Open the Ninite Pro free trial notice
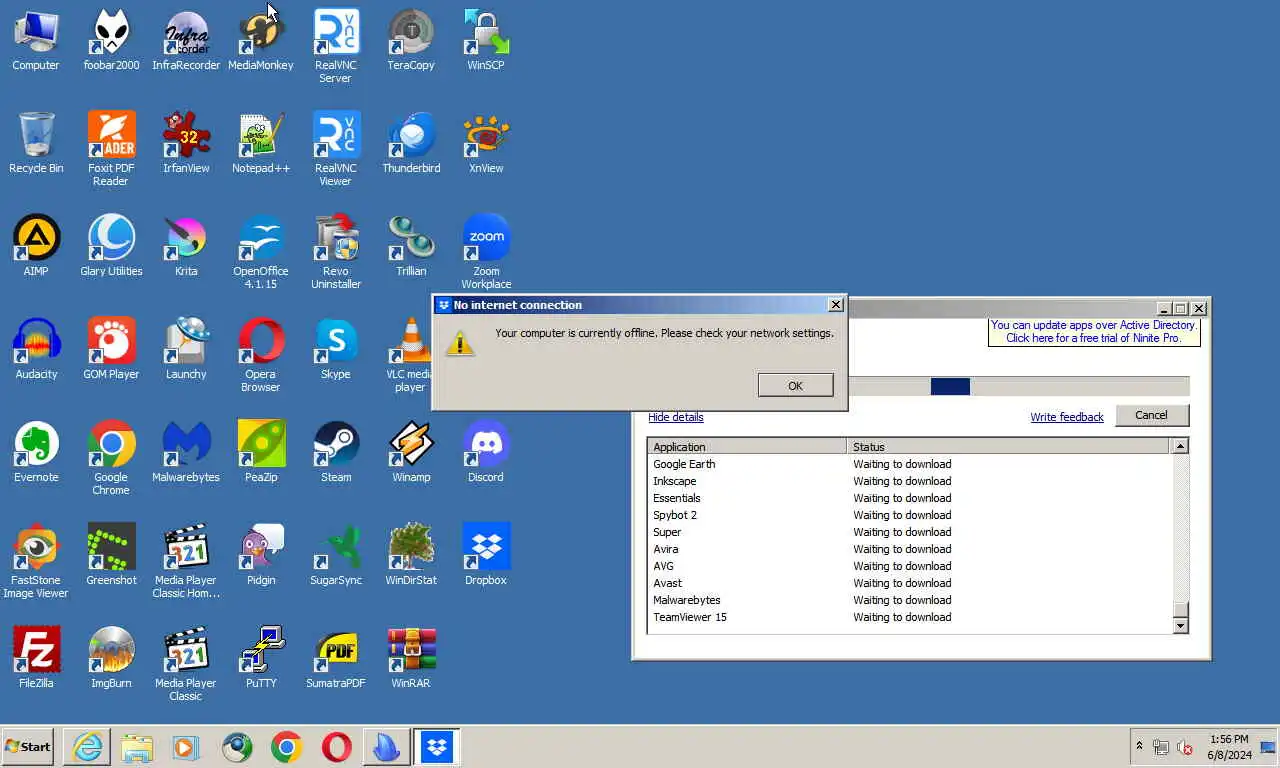The width and height of the screenshot is (1280, 768). click(x=1093, y=332)
